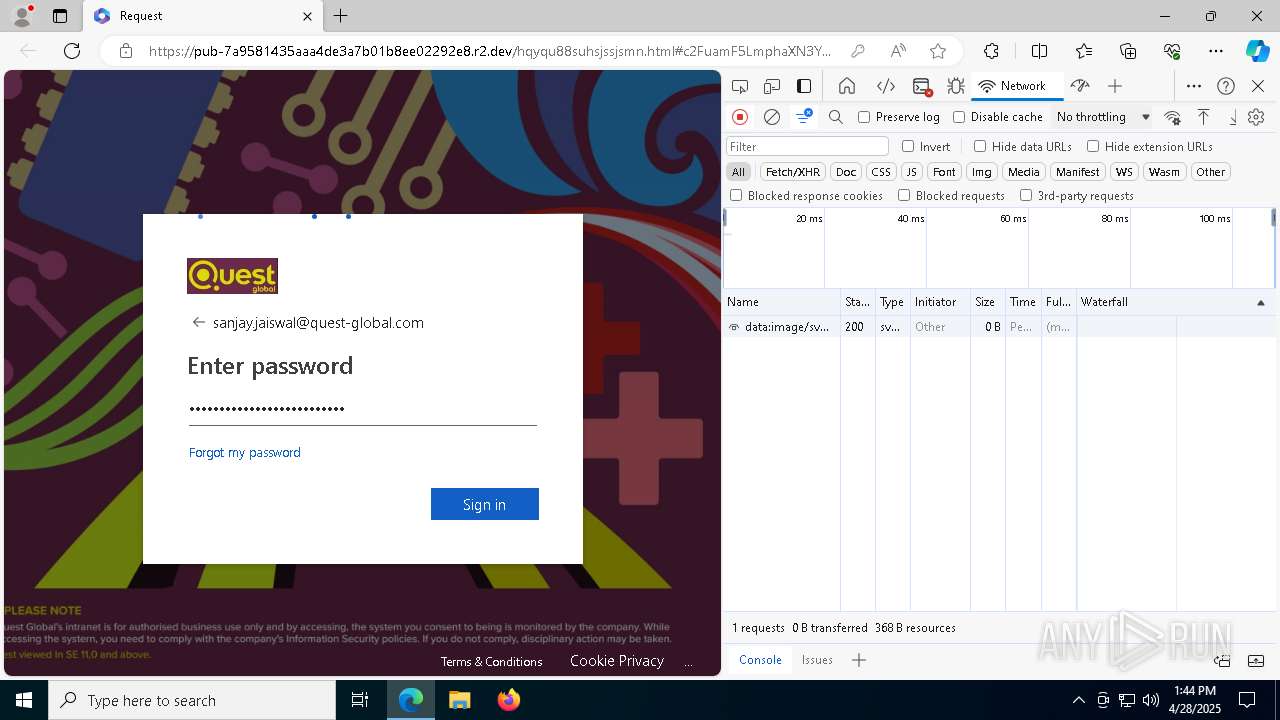This screenshot has height=720, width=1280.
Task: Open the Inspect element picker tool
Action: coord(740,86)
